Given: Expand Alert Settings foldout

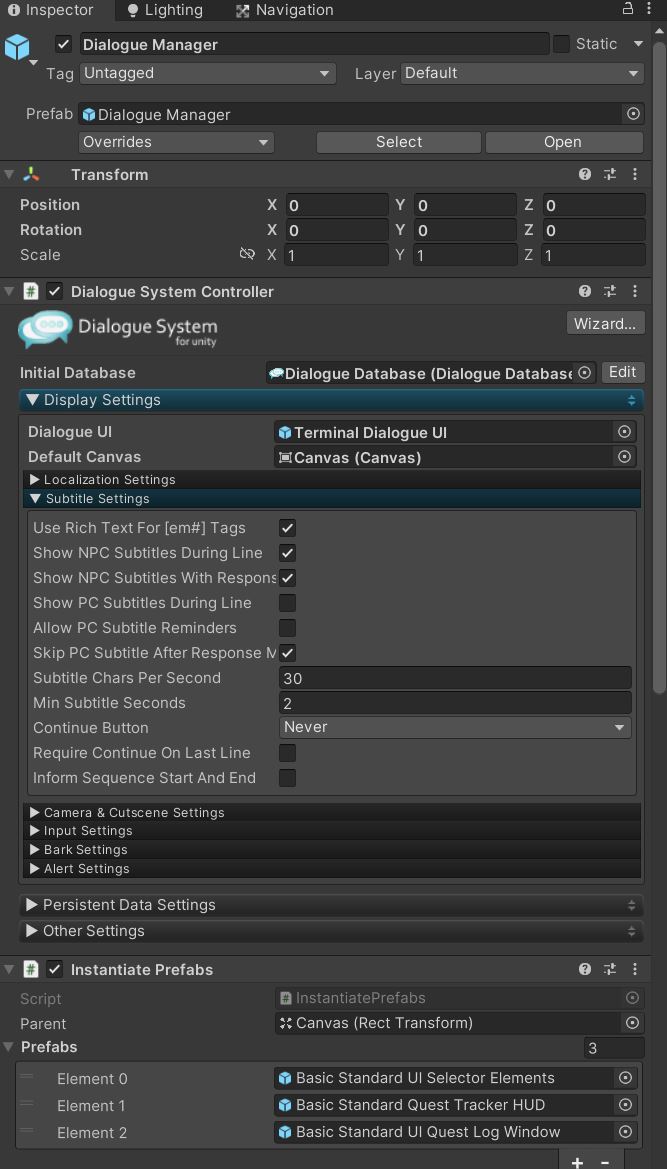Looking at the screenshot, I should 333,869.
